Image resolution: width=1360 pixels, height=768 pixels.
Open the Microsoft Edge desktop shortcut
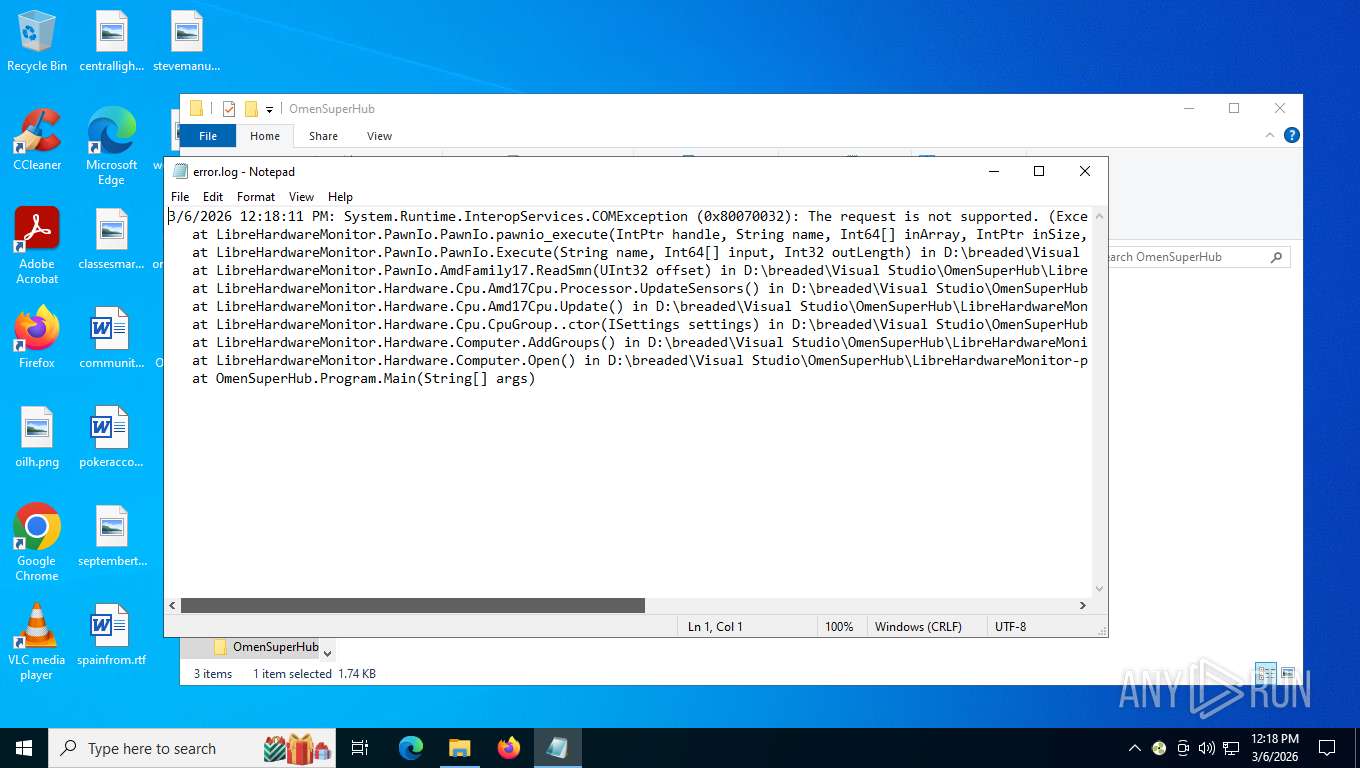click(x=111, y=146)
